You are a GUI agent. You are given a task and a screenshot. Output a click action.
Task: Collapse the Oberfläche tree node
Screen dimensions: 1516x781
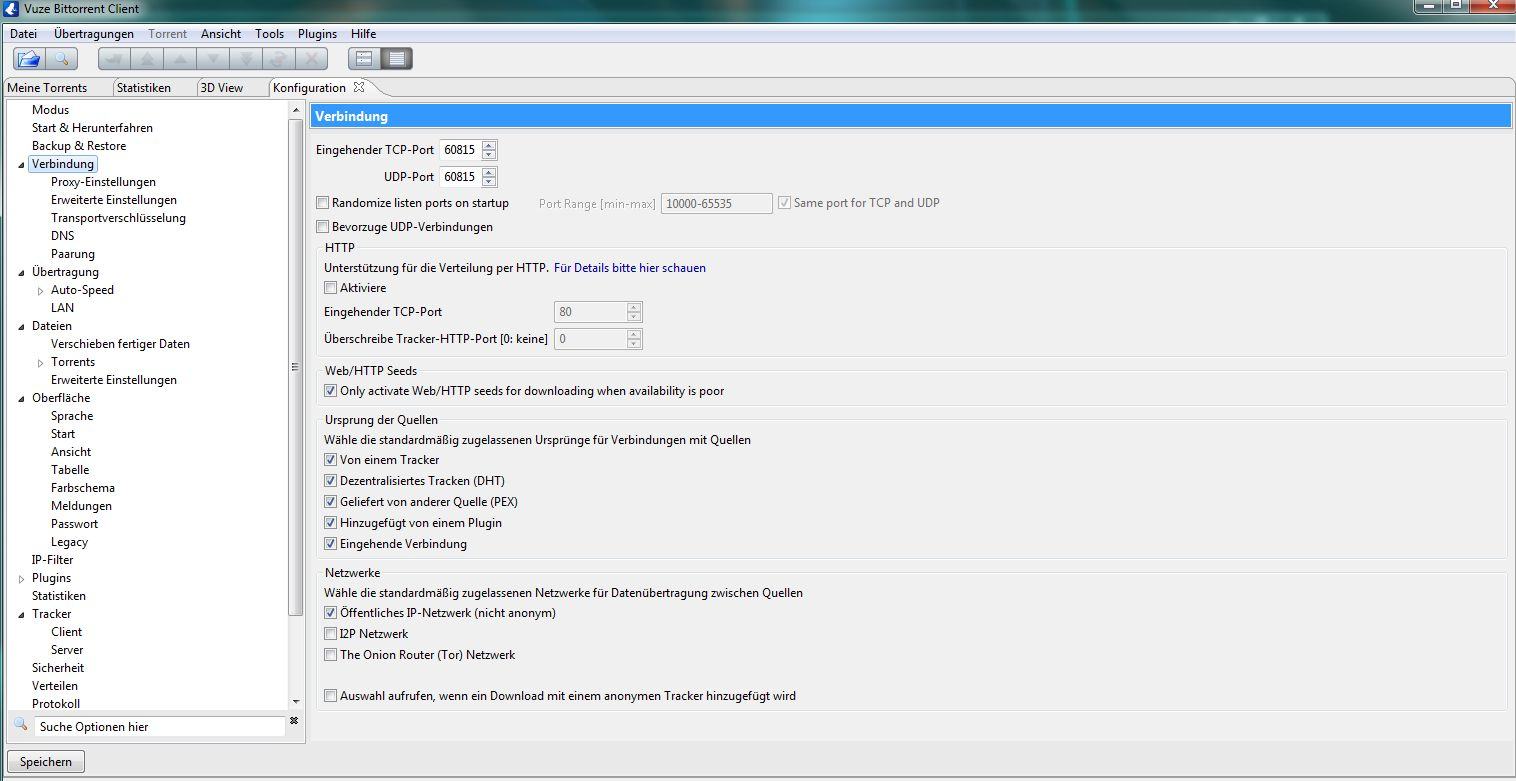point(22,398)
